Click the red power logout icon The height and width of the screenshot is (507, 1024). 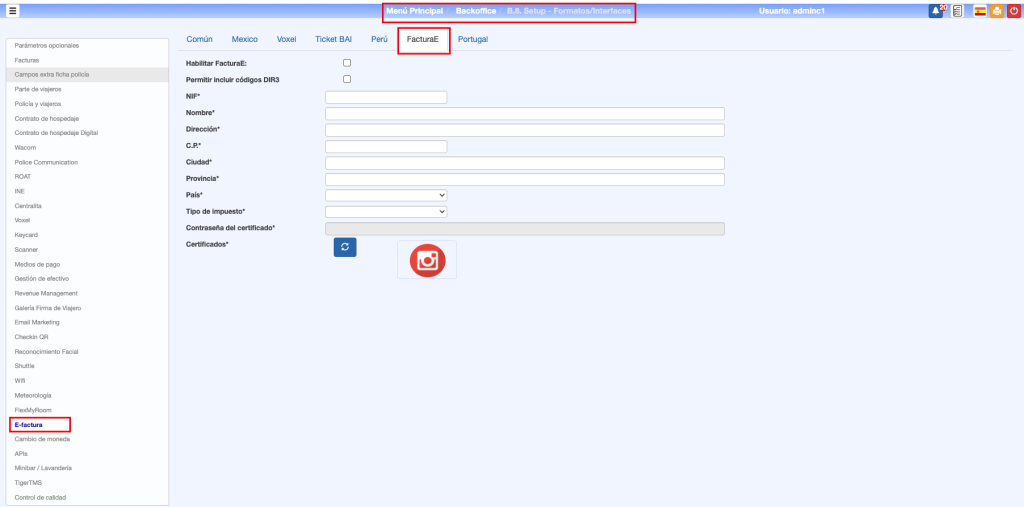click(x=1013, y=11)
